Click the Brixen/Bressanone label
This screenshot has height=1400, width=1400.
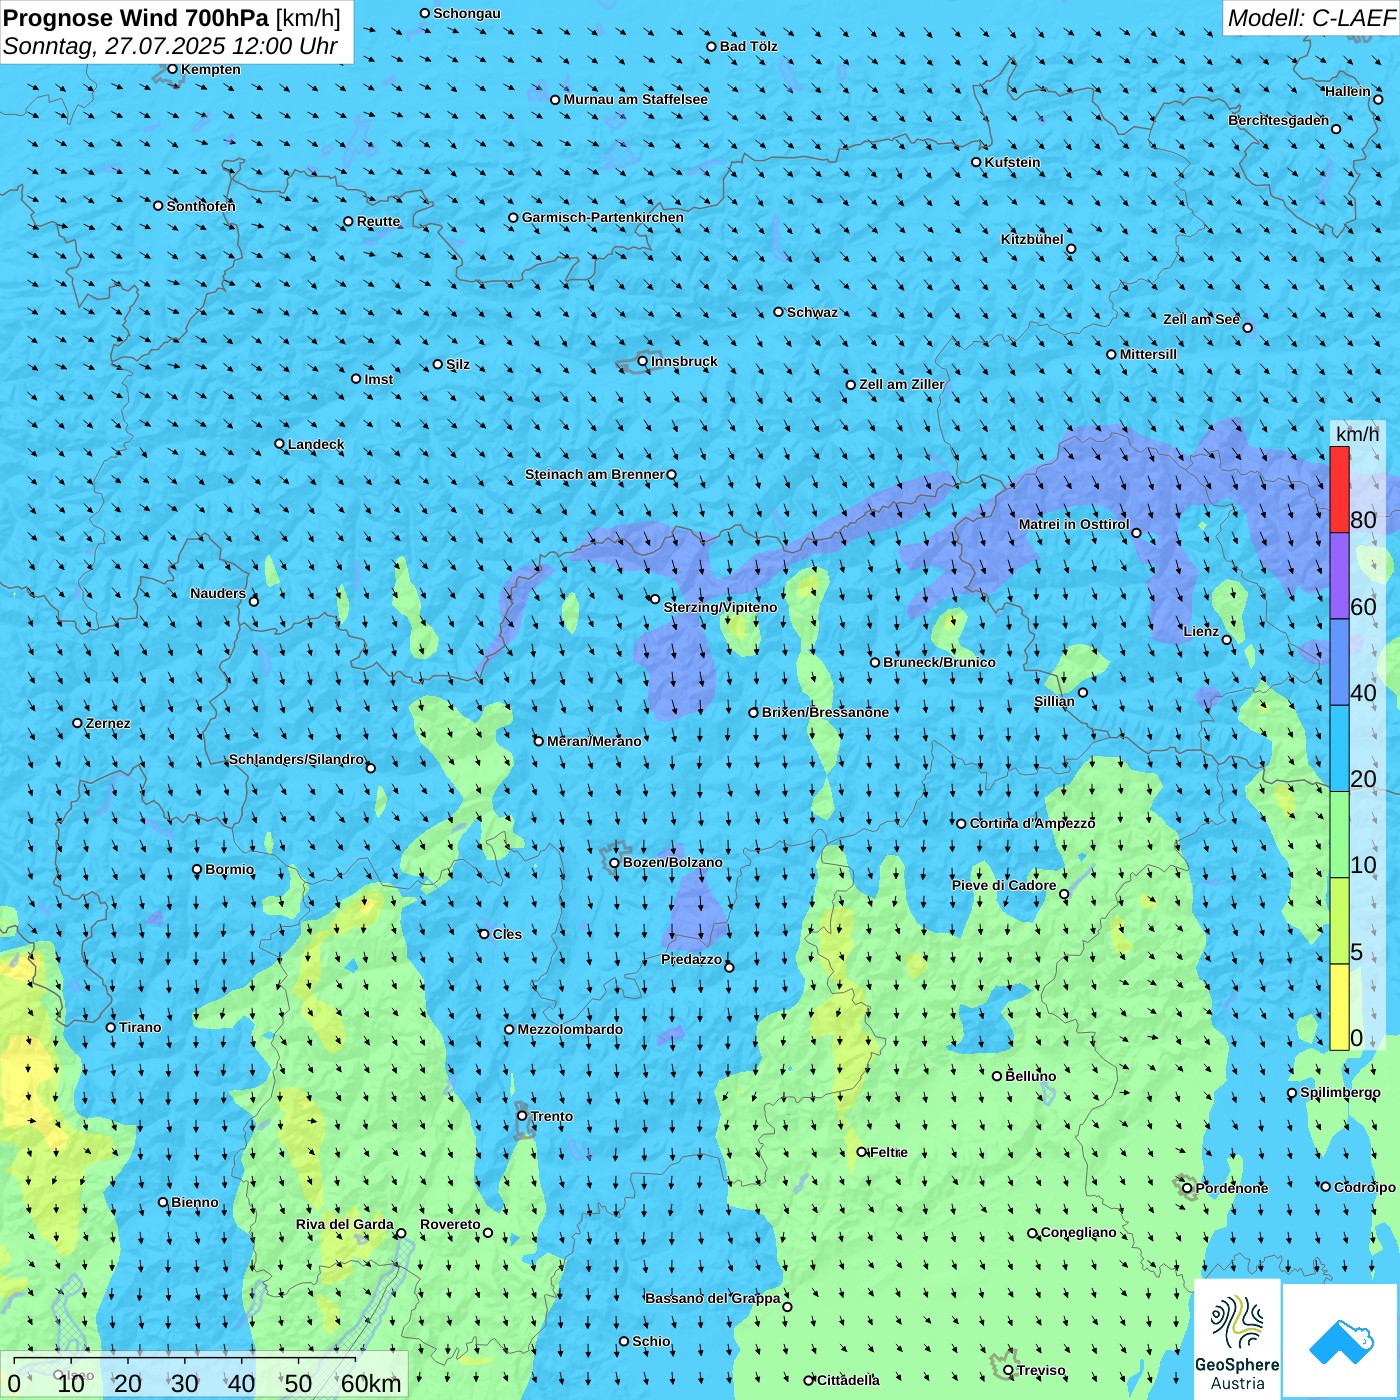tap(825, 712)
